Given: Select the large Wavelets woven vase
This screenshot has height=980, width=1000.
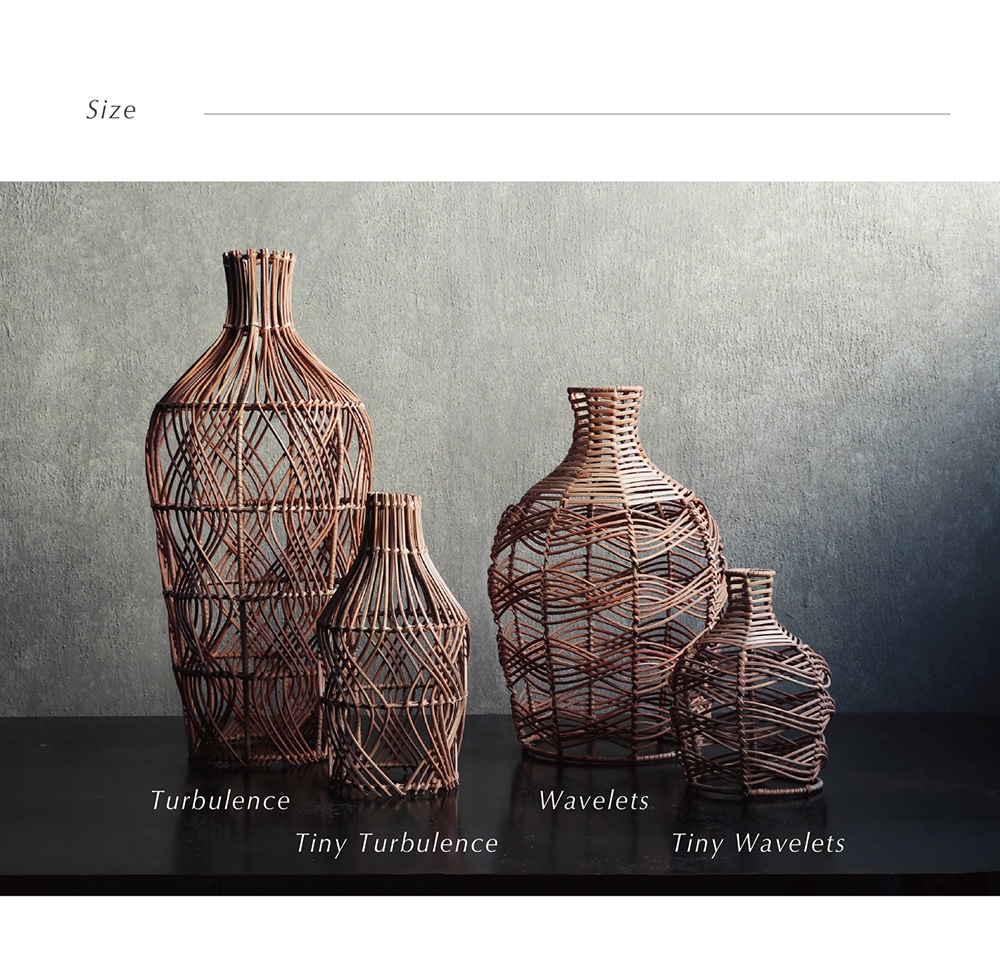Looking at the screenshot, I should click(x=607, y=574).
